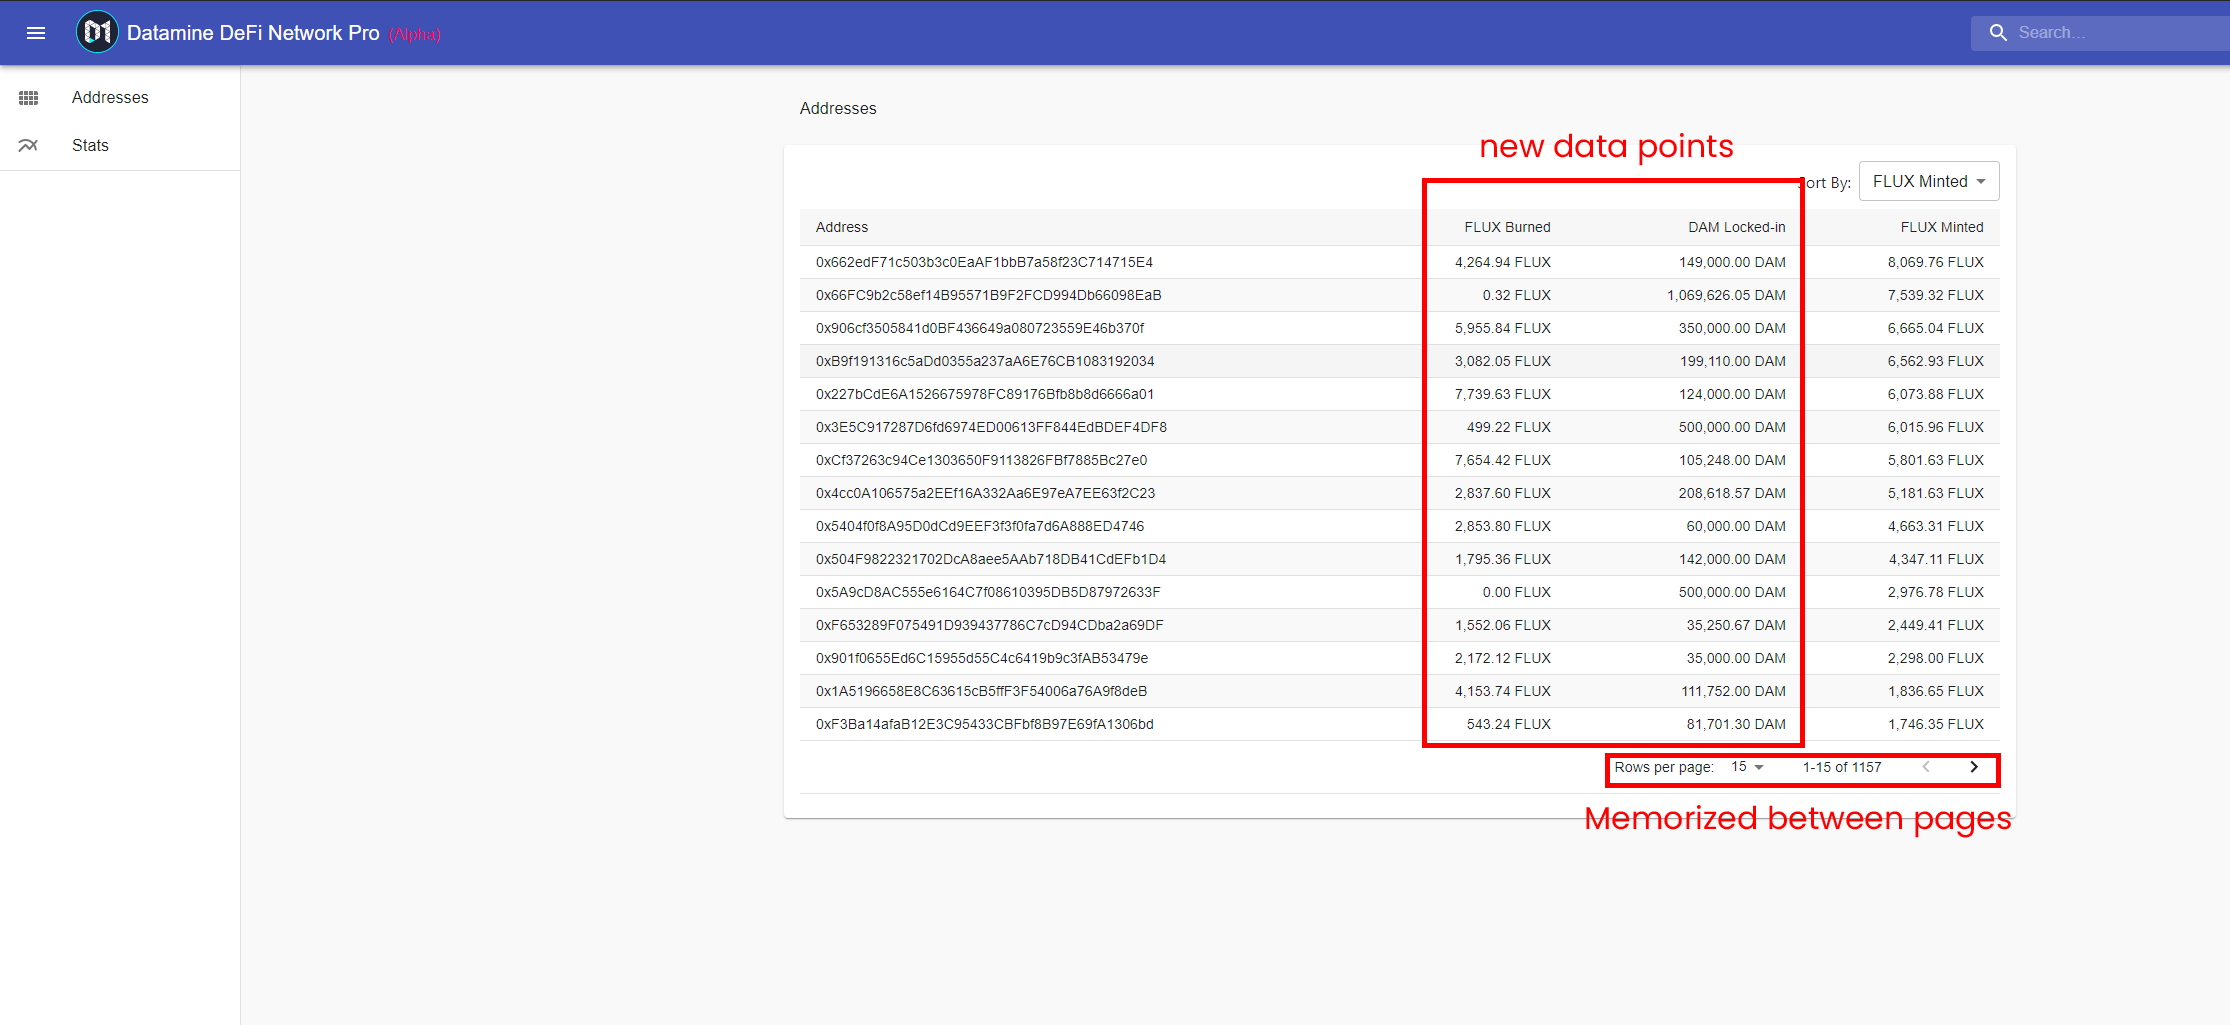
Task: Click the Address column header
Action: coord(842,227)
